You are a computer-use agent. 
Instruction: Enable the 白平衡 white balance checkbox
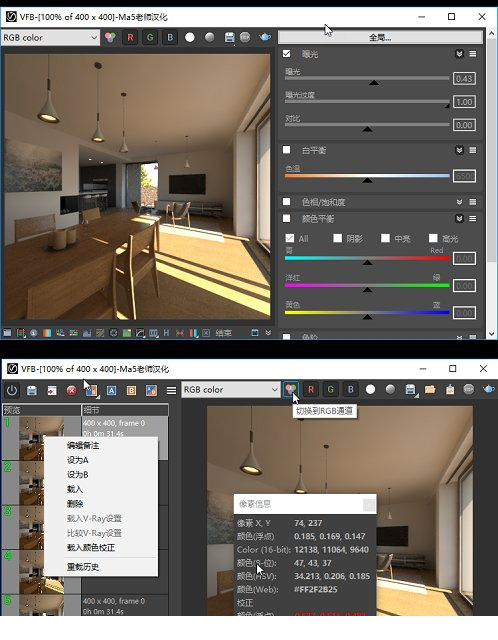[287, 150]
